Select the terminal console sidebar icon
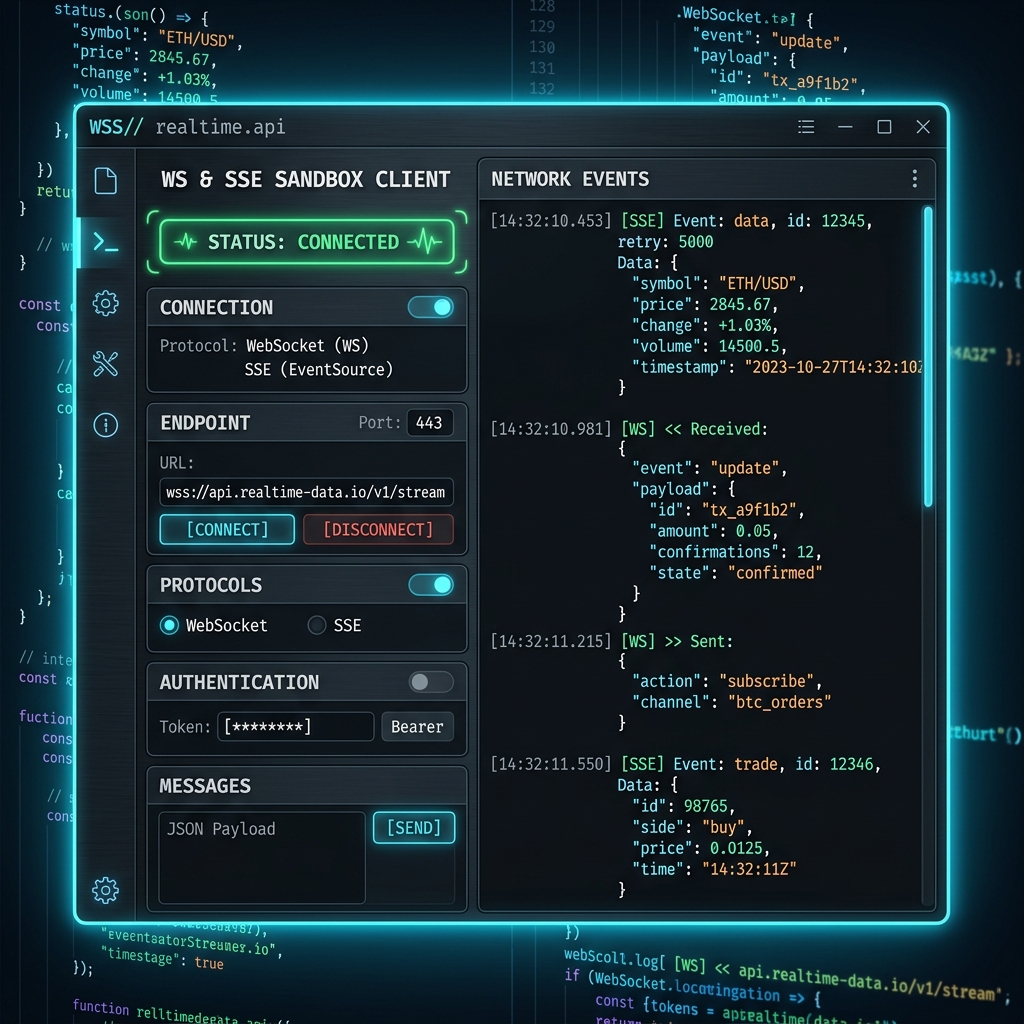The image size is (1024, 1024). (105, 242)
